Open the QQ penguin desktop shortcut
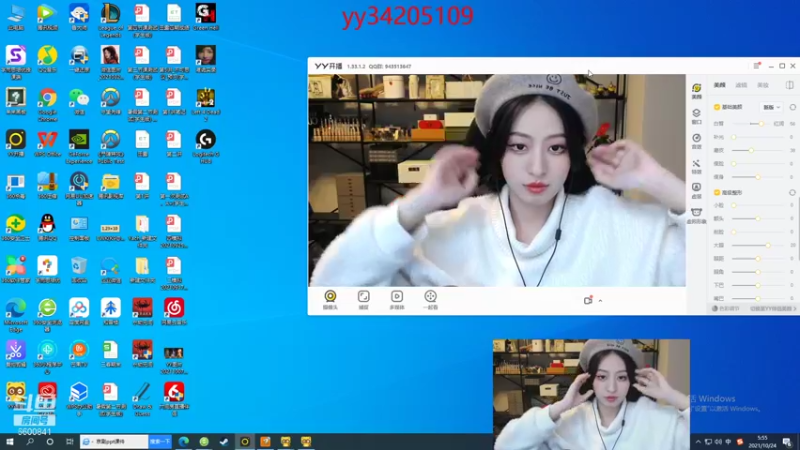 47,227
